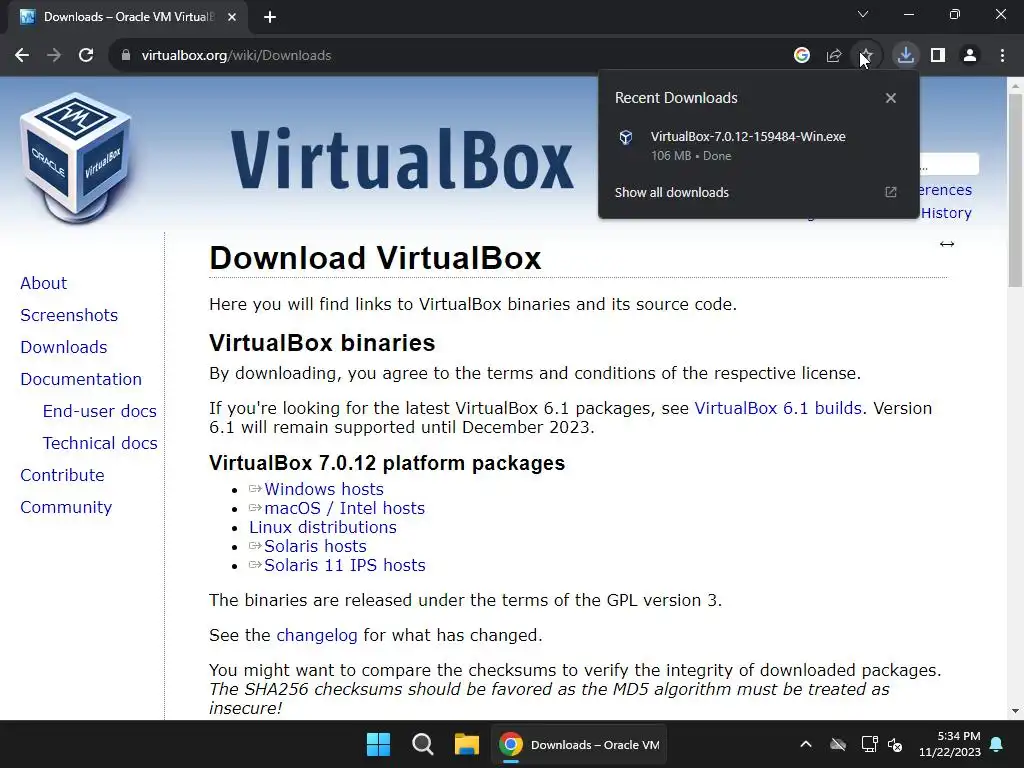
Task: Open the Community sidebar link
Action: click(66, 507)
